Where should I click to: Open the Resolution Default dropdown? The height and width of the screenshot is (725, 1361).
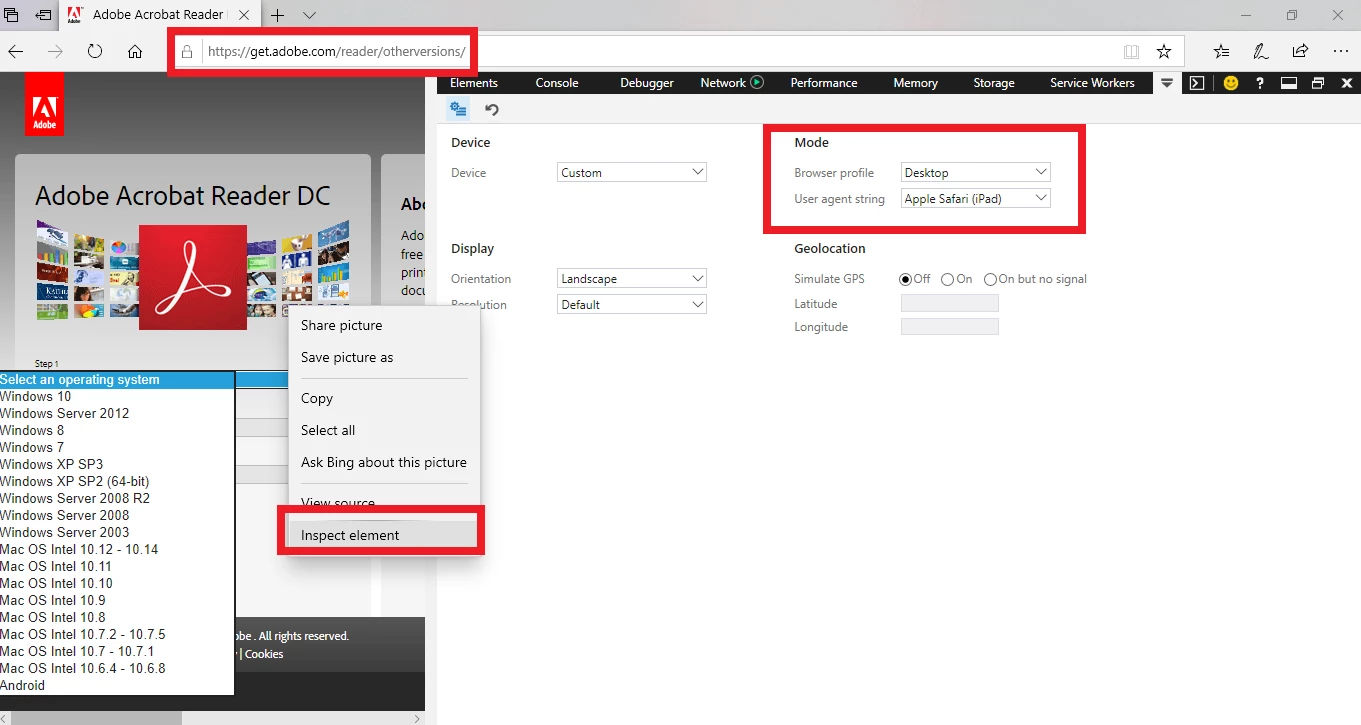[632, 305]
